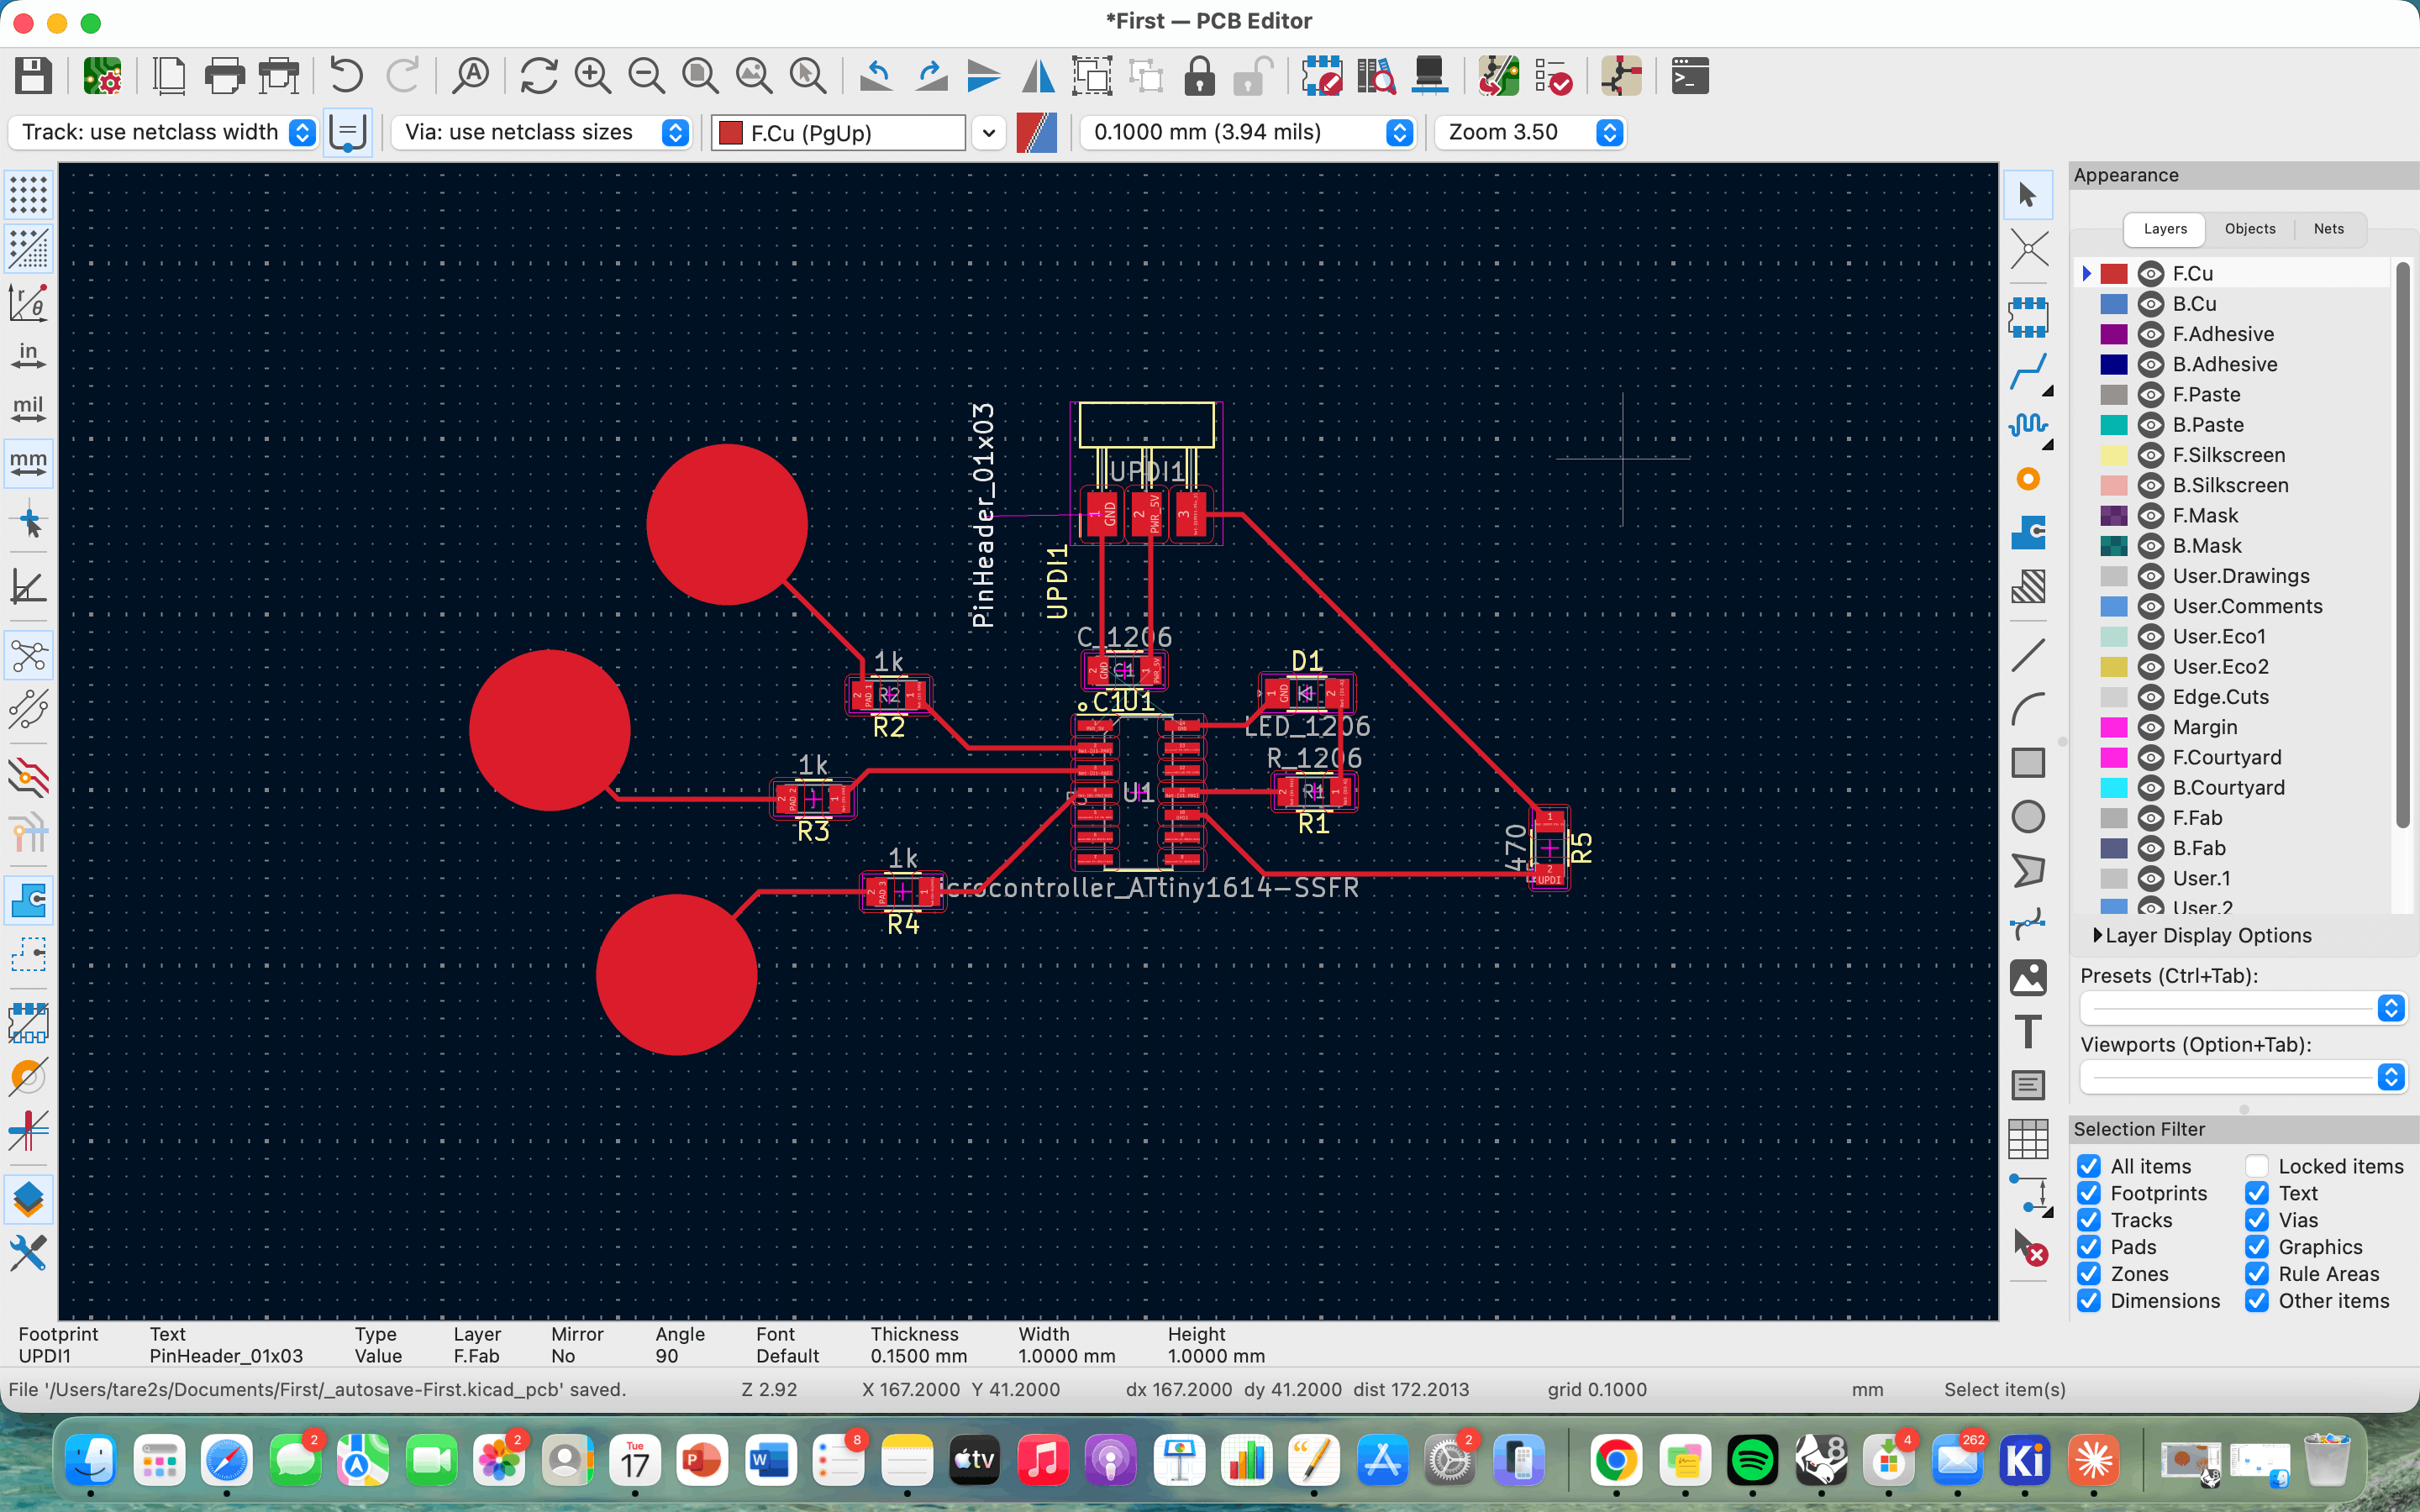Image resolution: width=2420 pixels, height=1512 pixels.
Task: Enable the Locked items checkbox
Action: (x=2256, y=1166)
